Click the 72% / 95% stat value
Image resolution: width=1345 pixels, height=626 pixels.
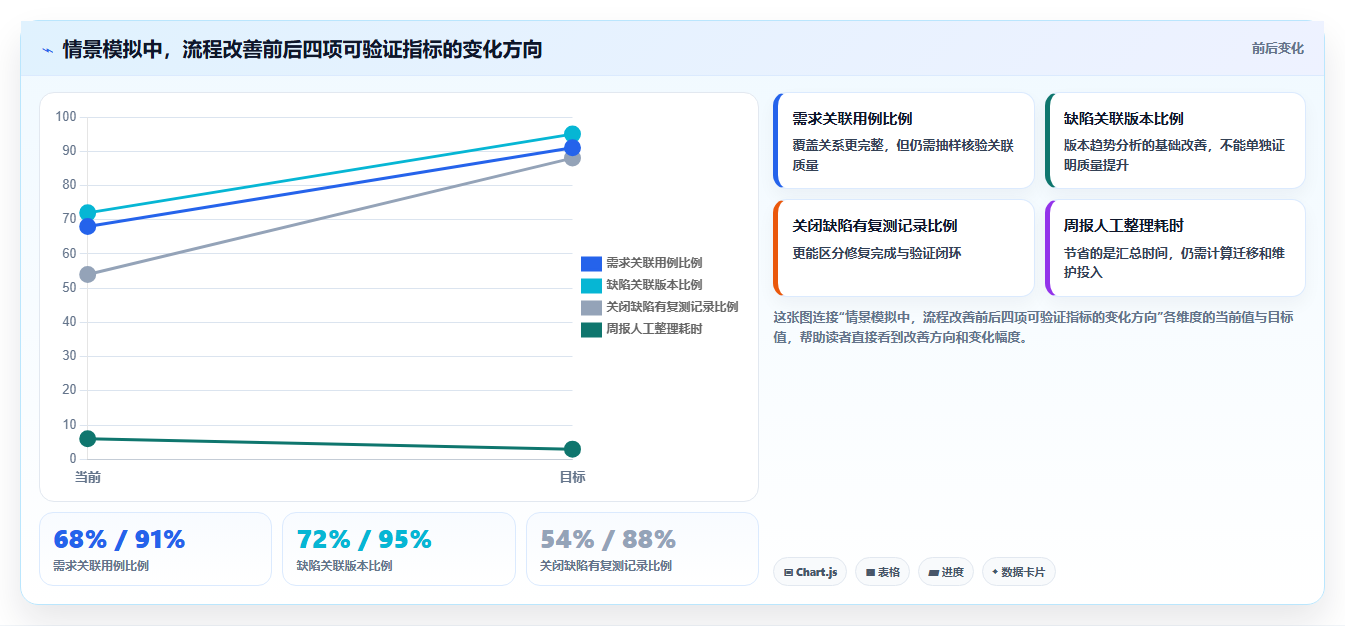[364, 539]
